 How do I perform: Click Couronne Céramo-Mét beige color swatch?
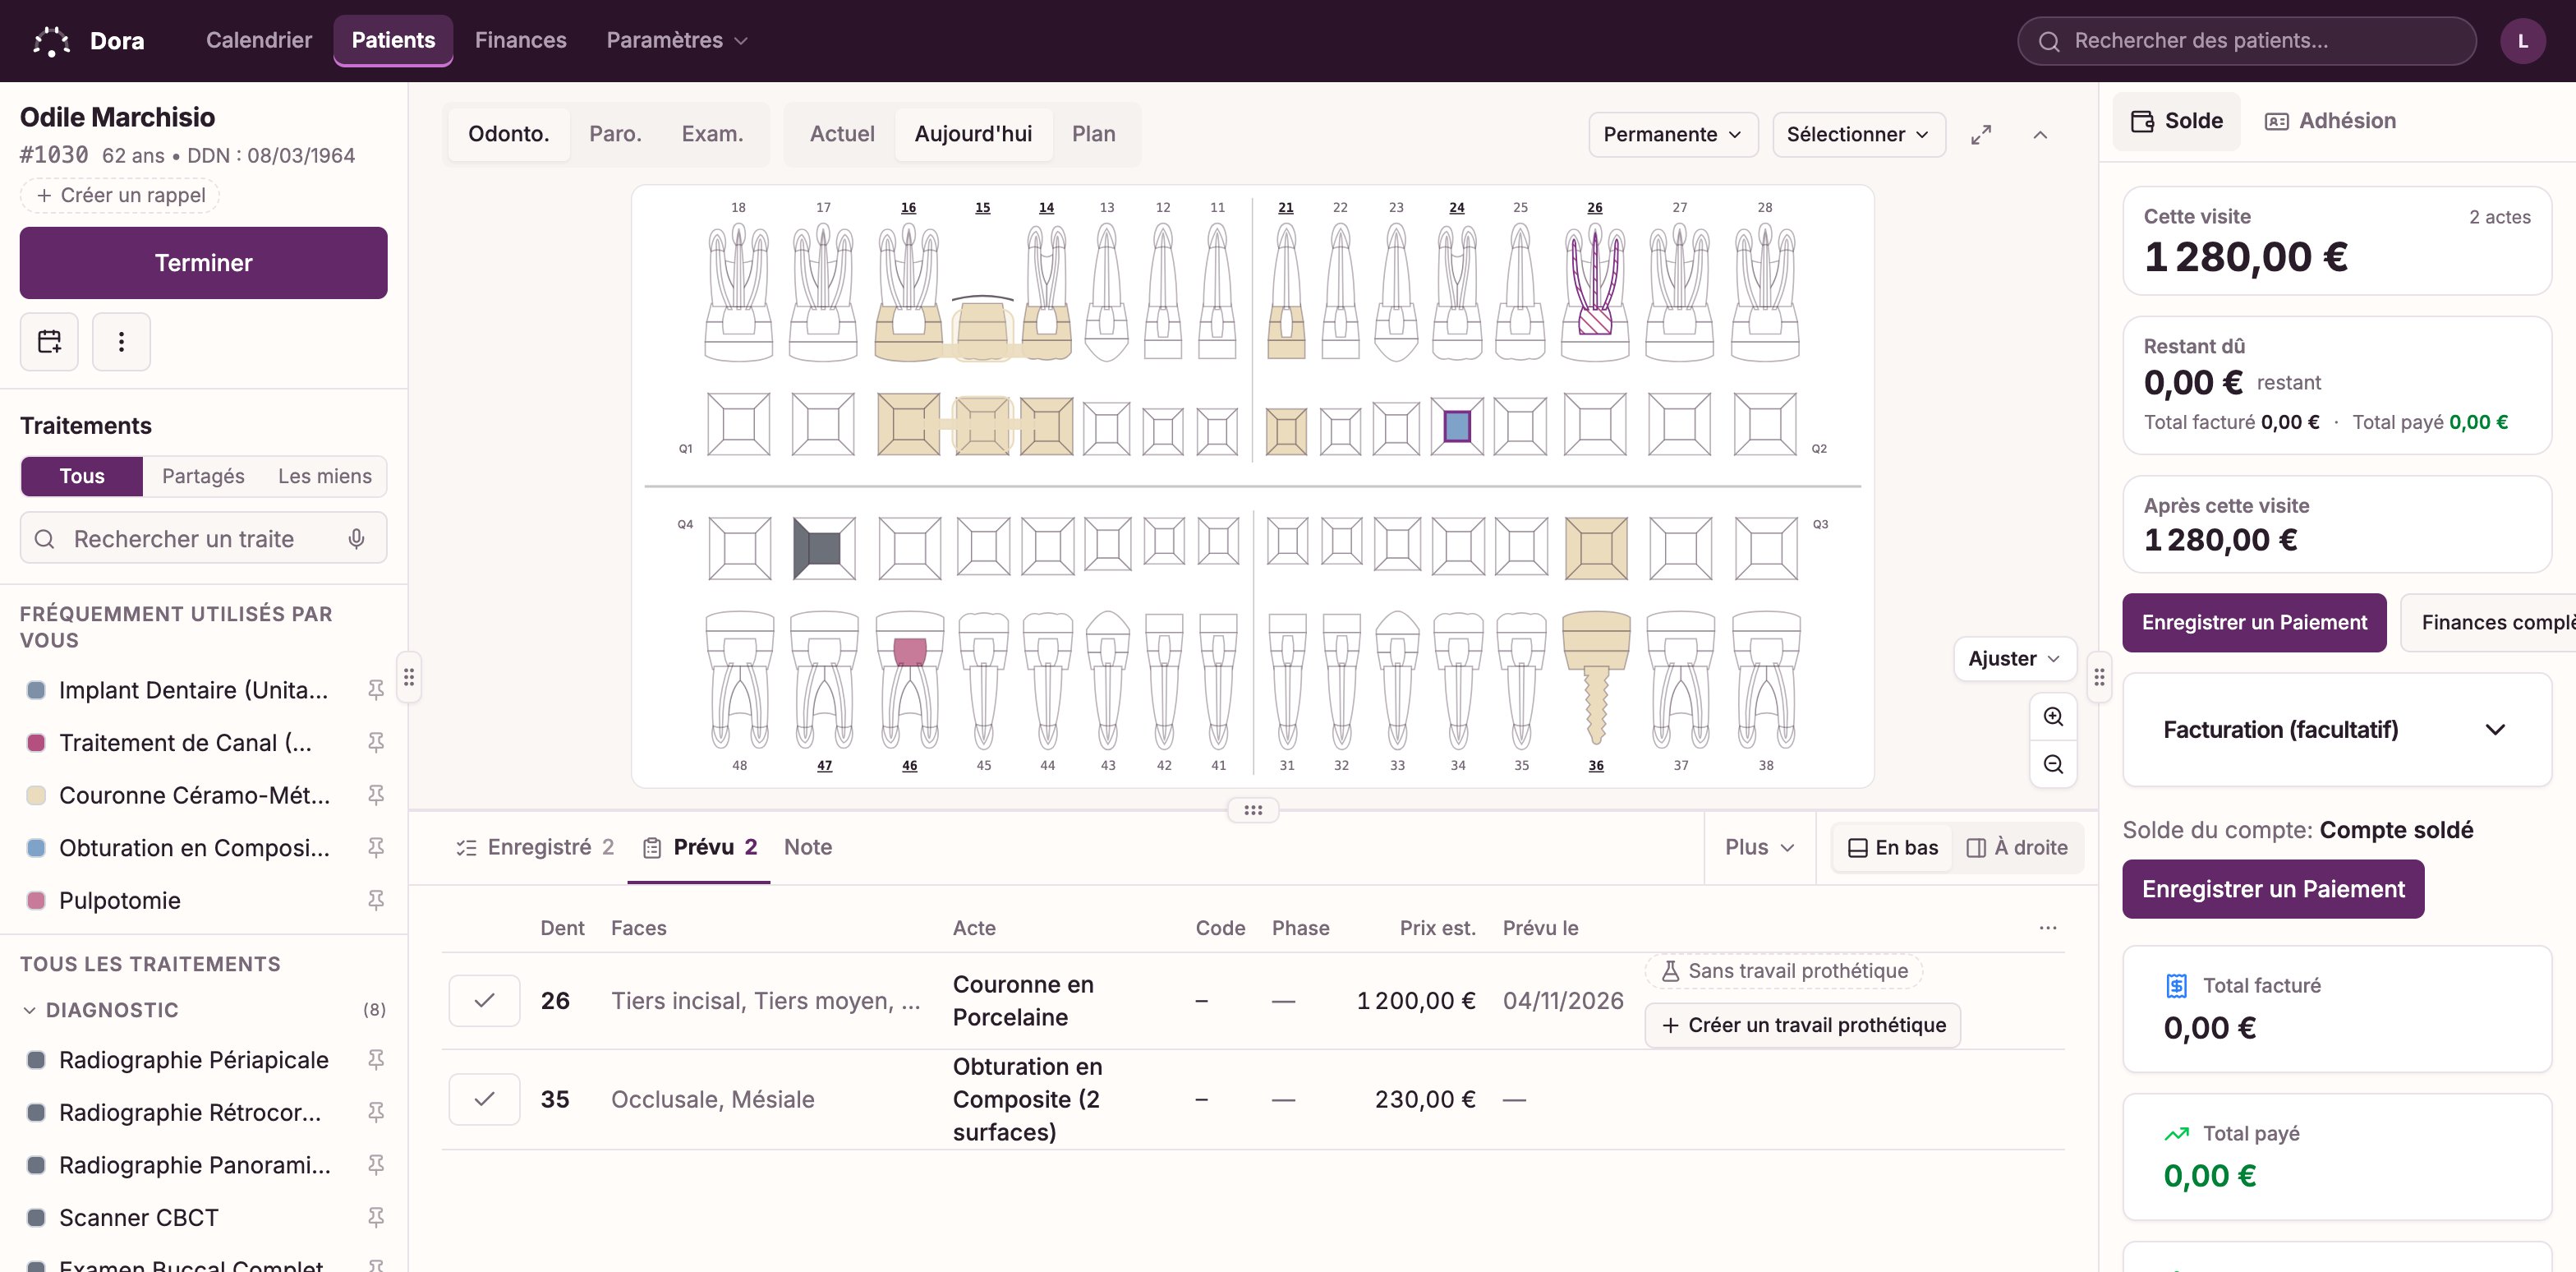(36, 796)
